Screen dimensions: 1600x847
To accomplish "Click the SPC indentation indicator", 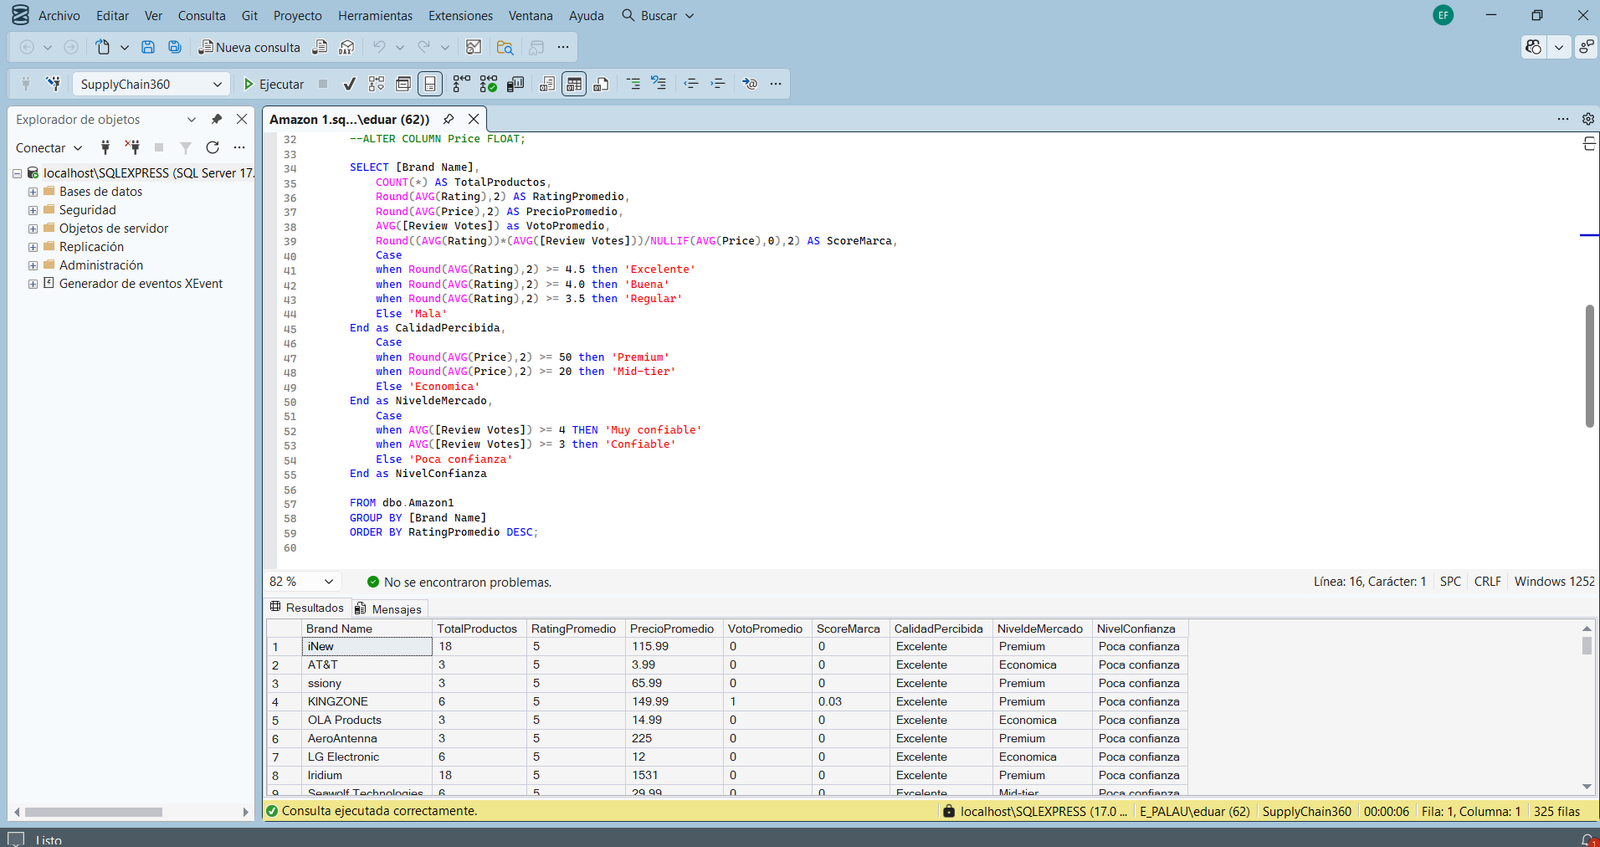I will click(x=1450, y=581).
